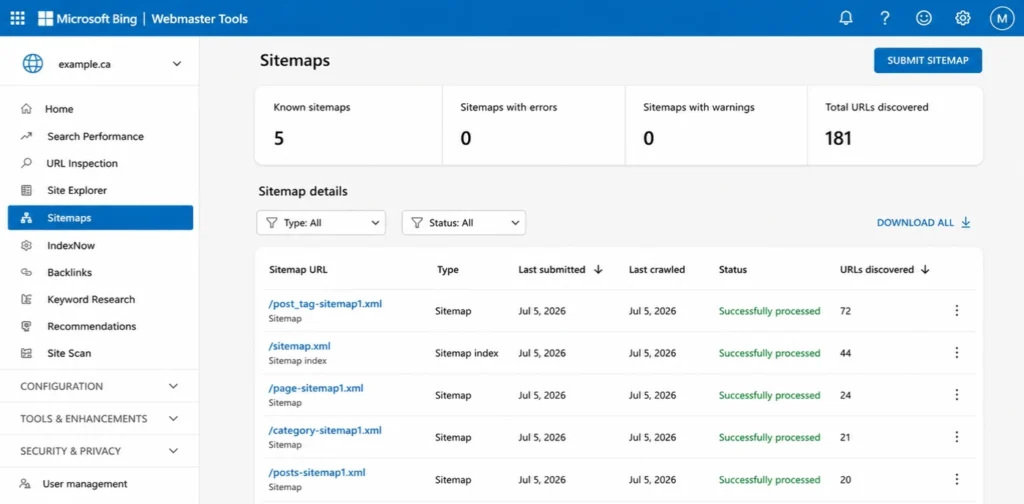
Task: Click the feedback smiley icon
Action: click(923, 18)
